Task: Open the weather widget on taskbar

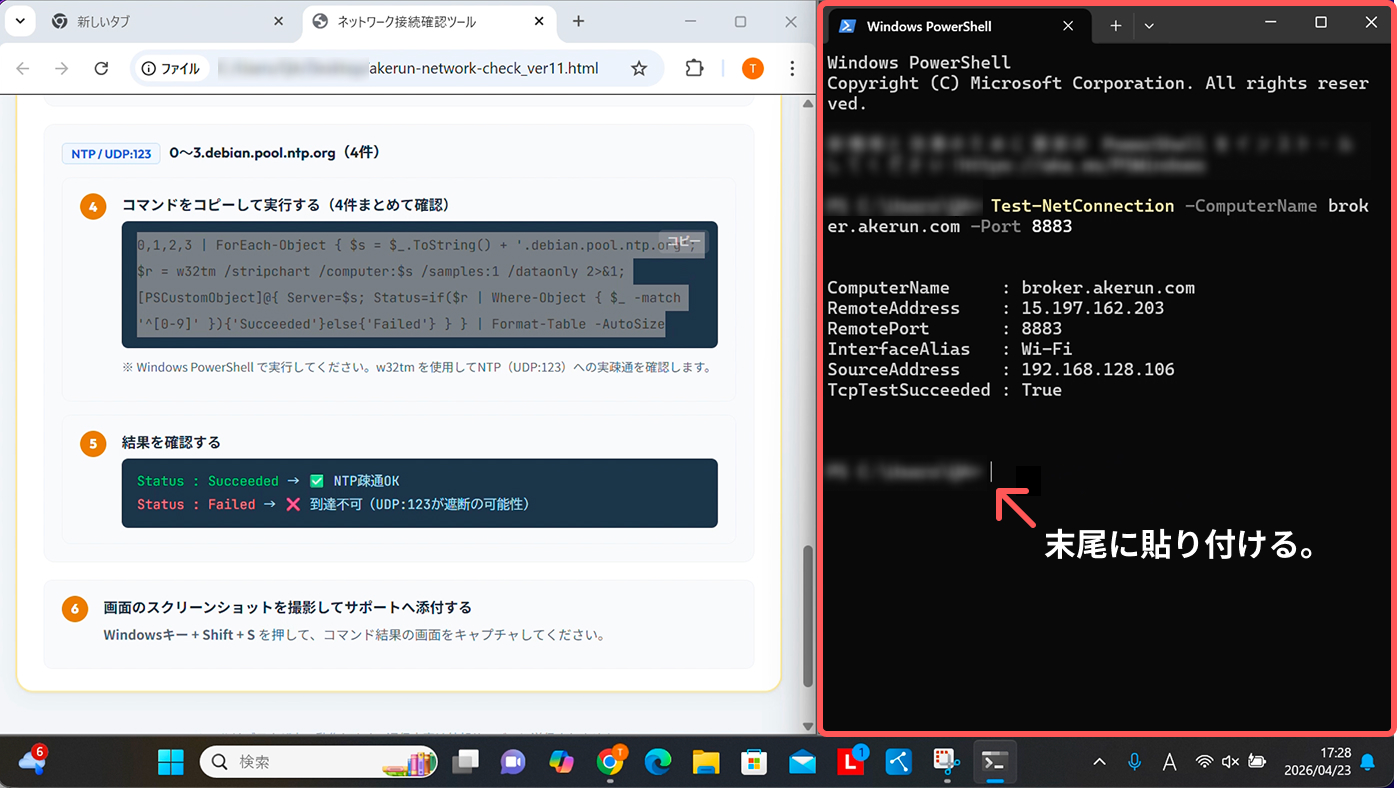Action: coord(32,761)
